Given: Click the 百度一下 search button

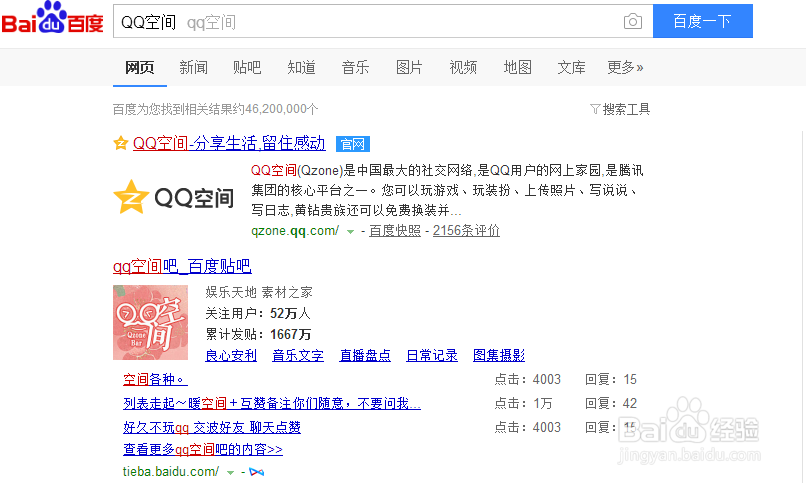Looking at the screenshot, I should [703, 21].
